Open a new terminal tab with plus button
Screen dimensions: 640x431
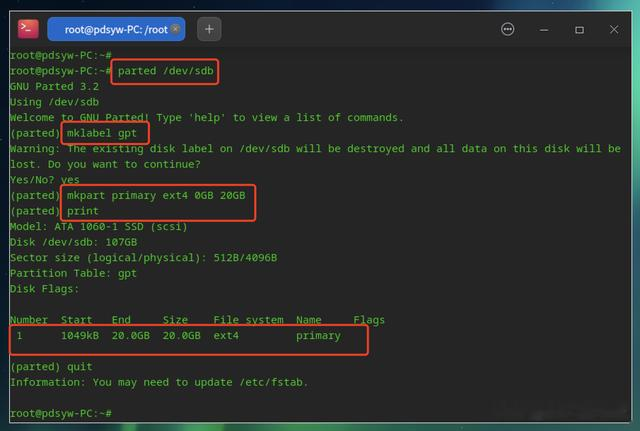point(209,29)
